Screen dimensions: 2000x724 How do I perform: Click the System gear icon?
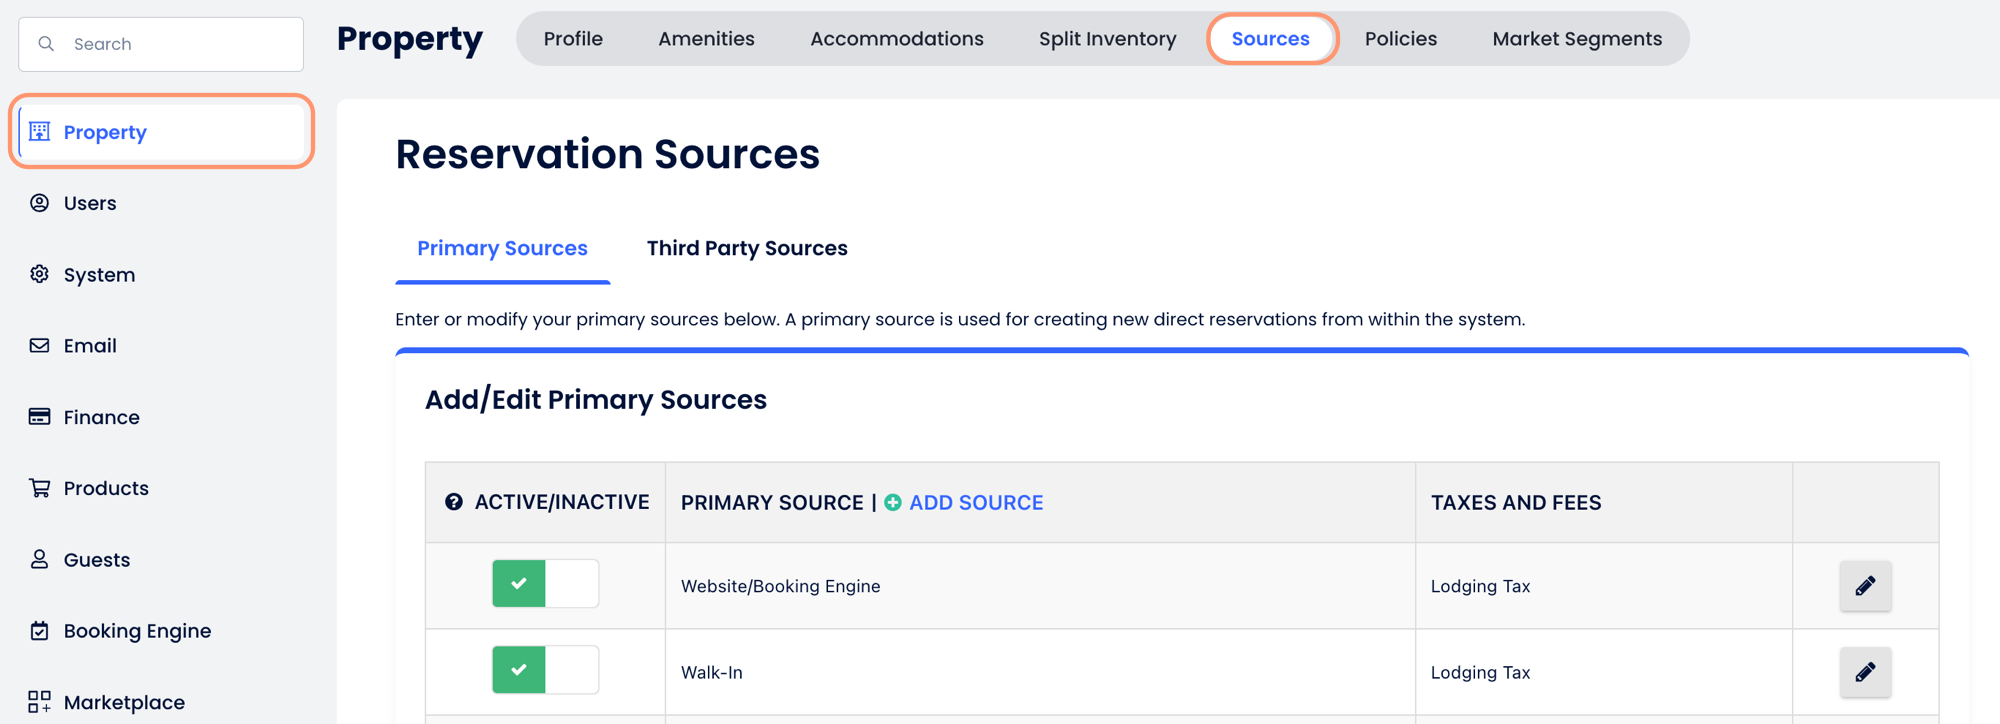[x=40, y=274]
